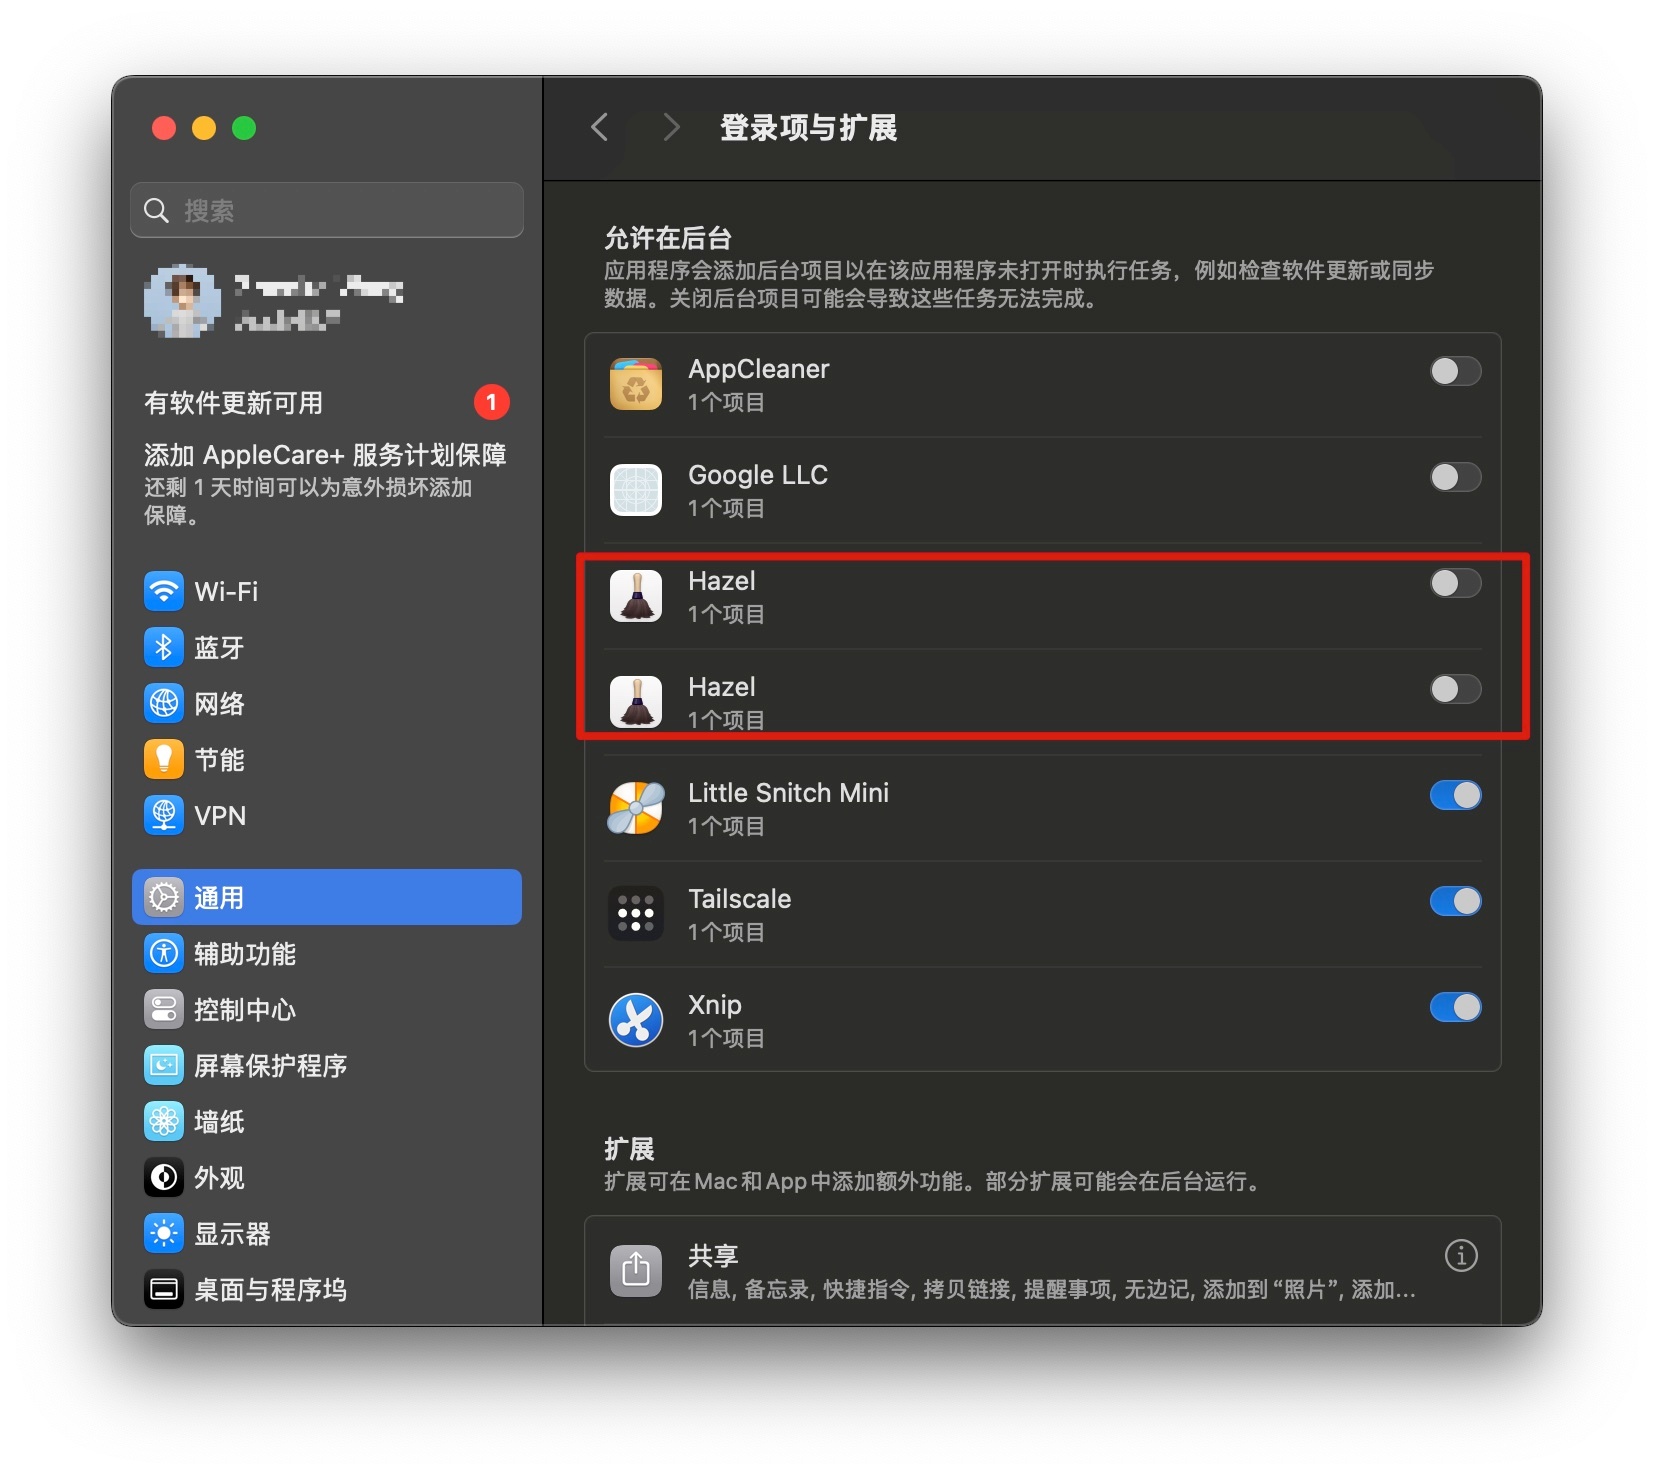
Task: Select 控制中心 sidebar item
Action: [327, 1009]
